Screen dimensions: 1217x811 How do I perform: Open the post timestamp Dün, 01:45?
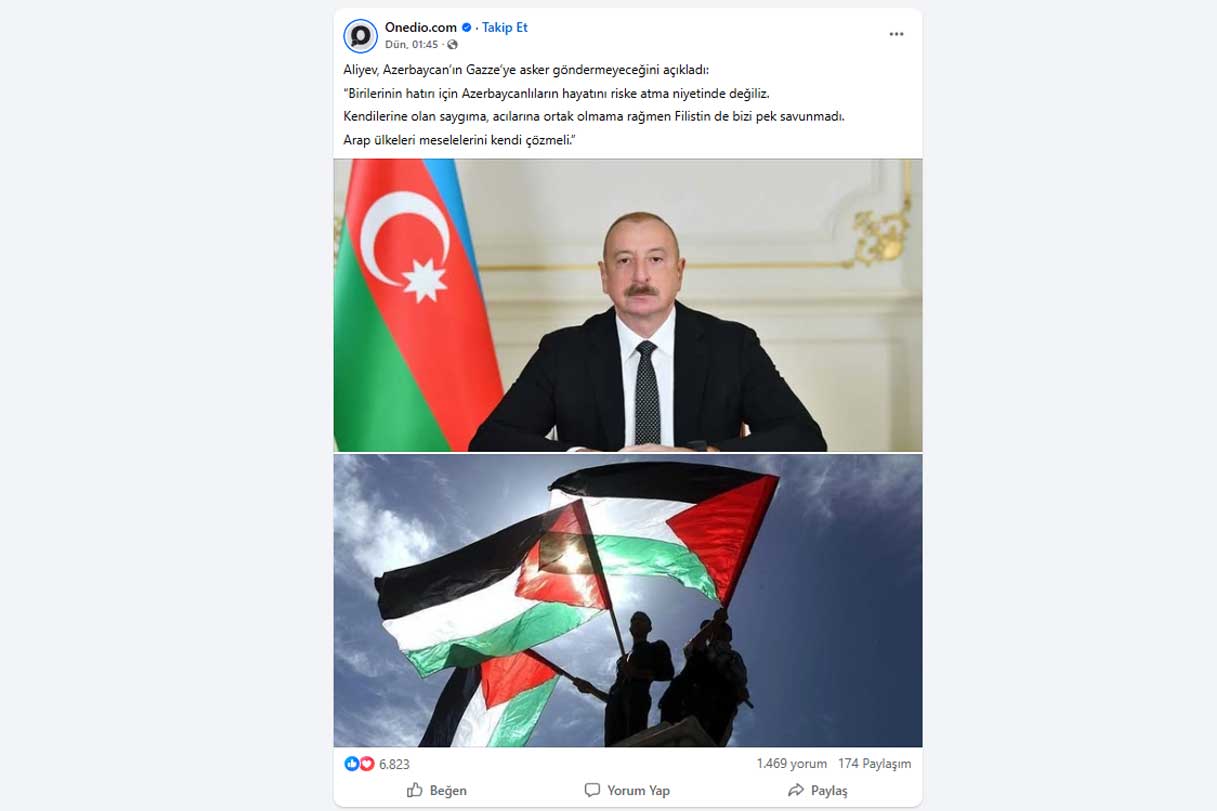[411, 45]
